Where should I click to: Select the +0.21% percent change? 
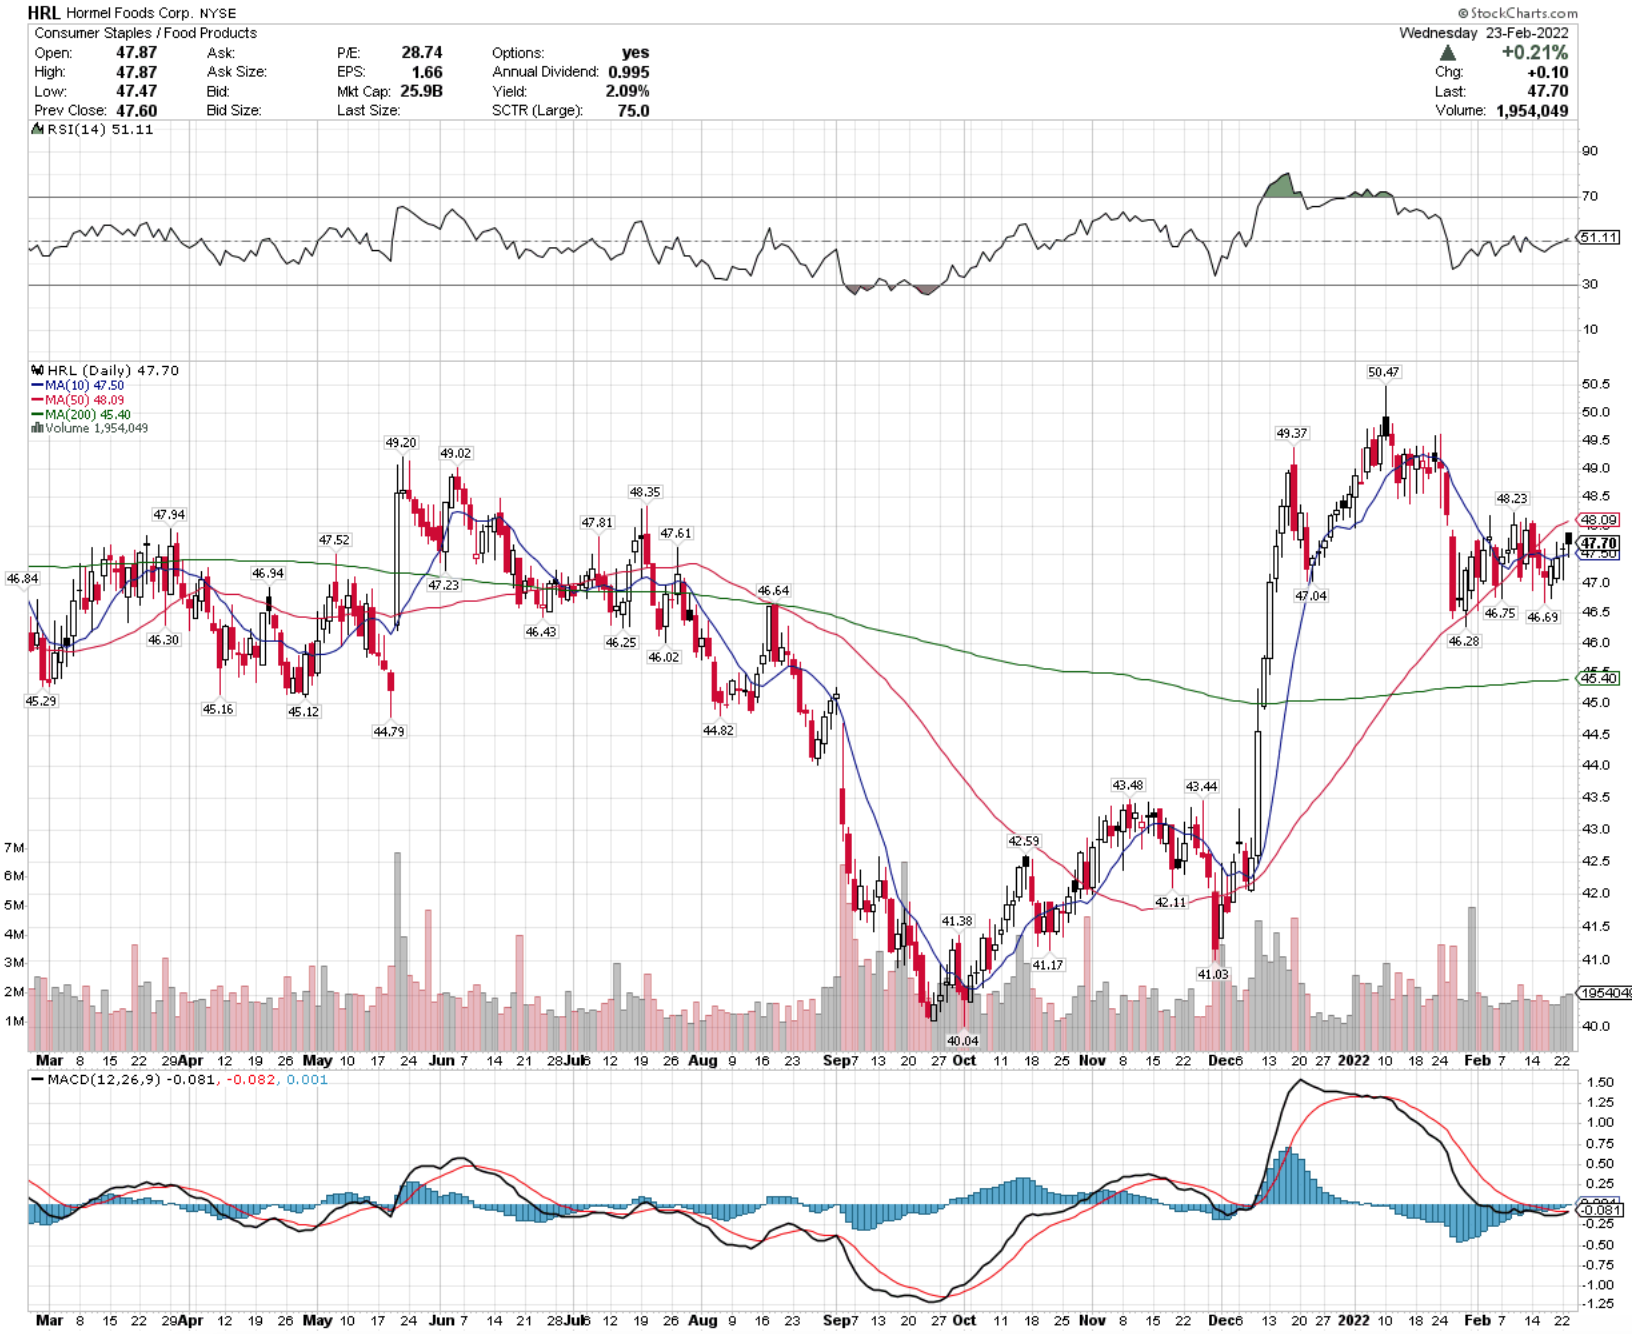1534,52
